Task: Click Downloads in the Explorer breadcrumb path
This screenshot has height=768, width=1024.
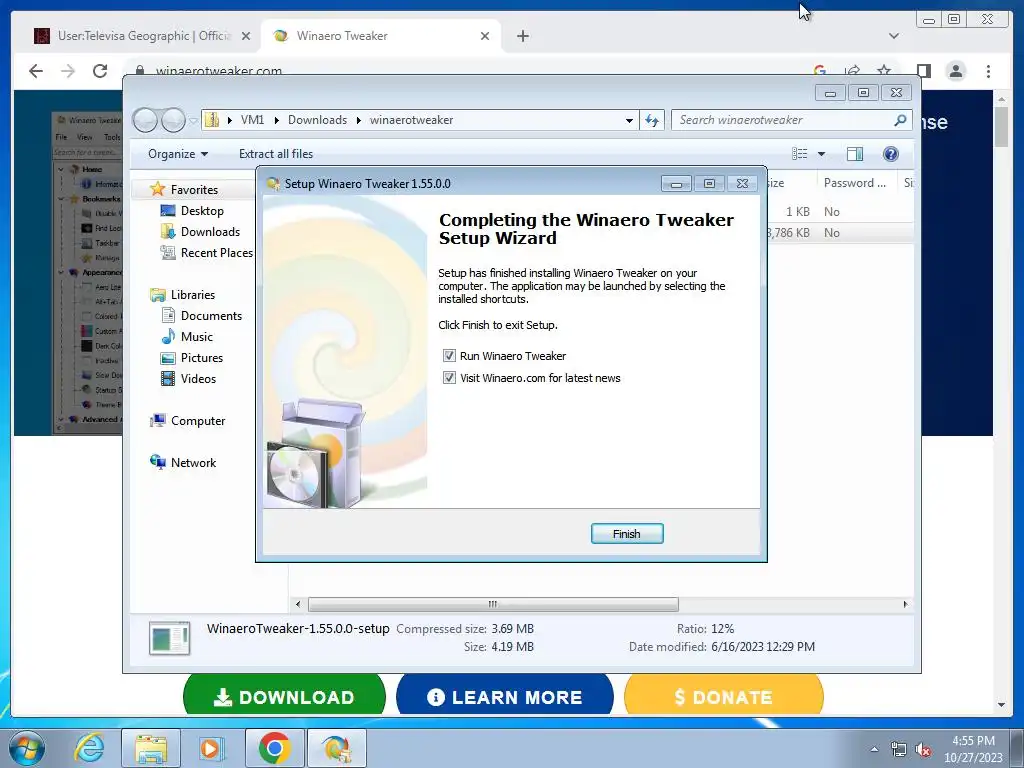Action: 317,120
